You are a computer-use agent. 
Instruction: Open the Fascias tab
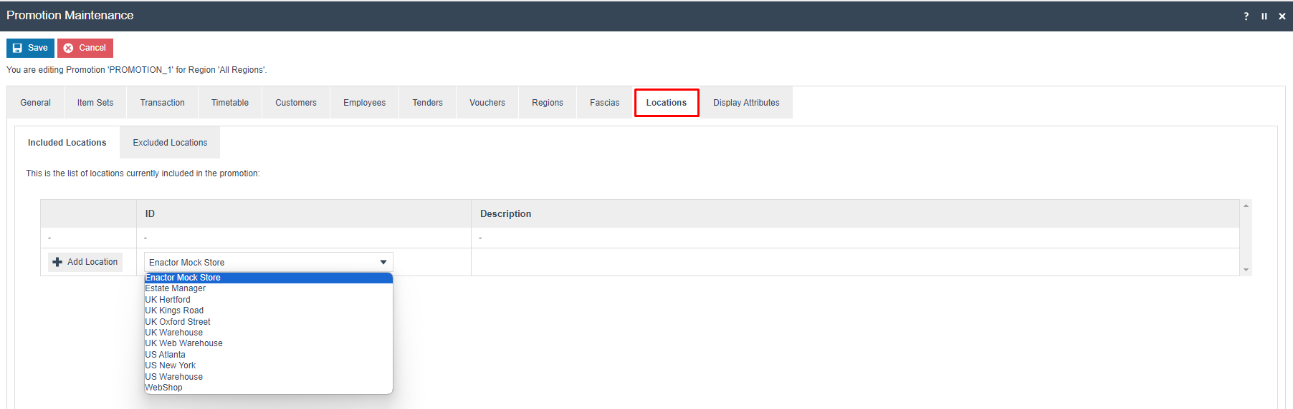coord(604,103)
